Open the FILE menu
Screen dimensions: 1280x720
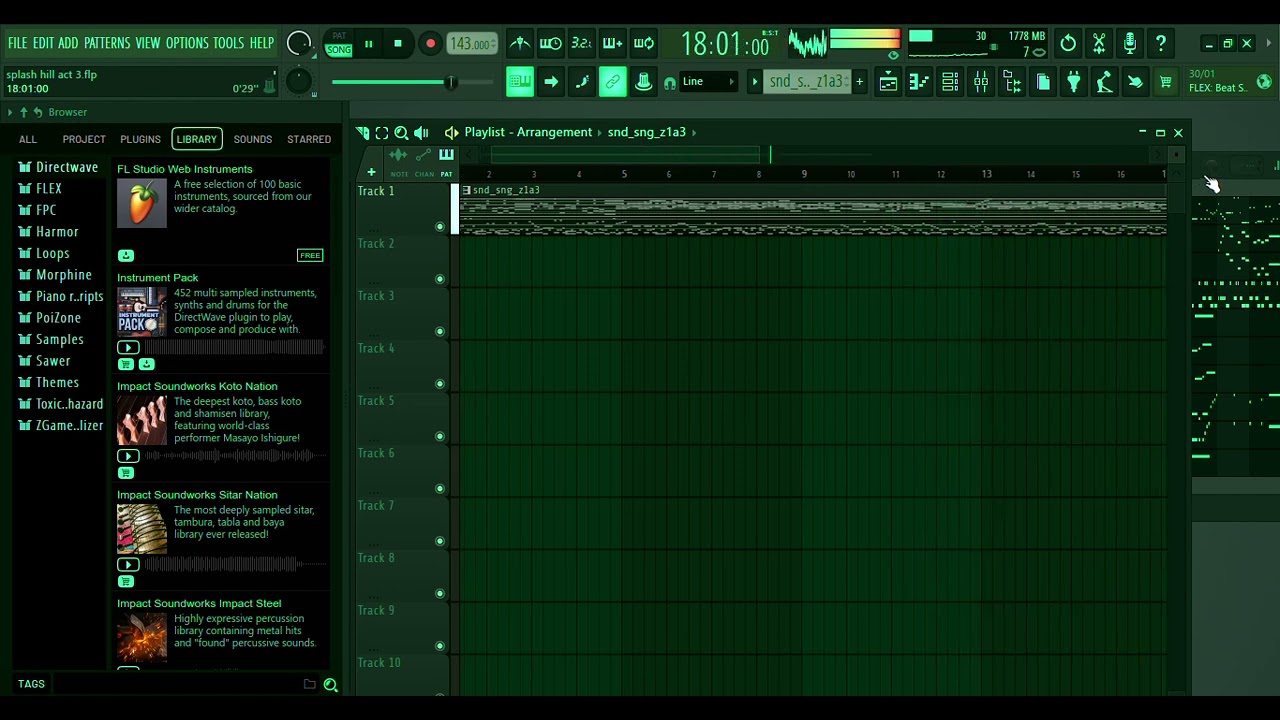pyautogui.click(x=17, y=43)
